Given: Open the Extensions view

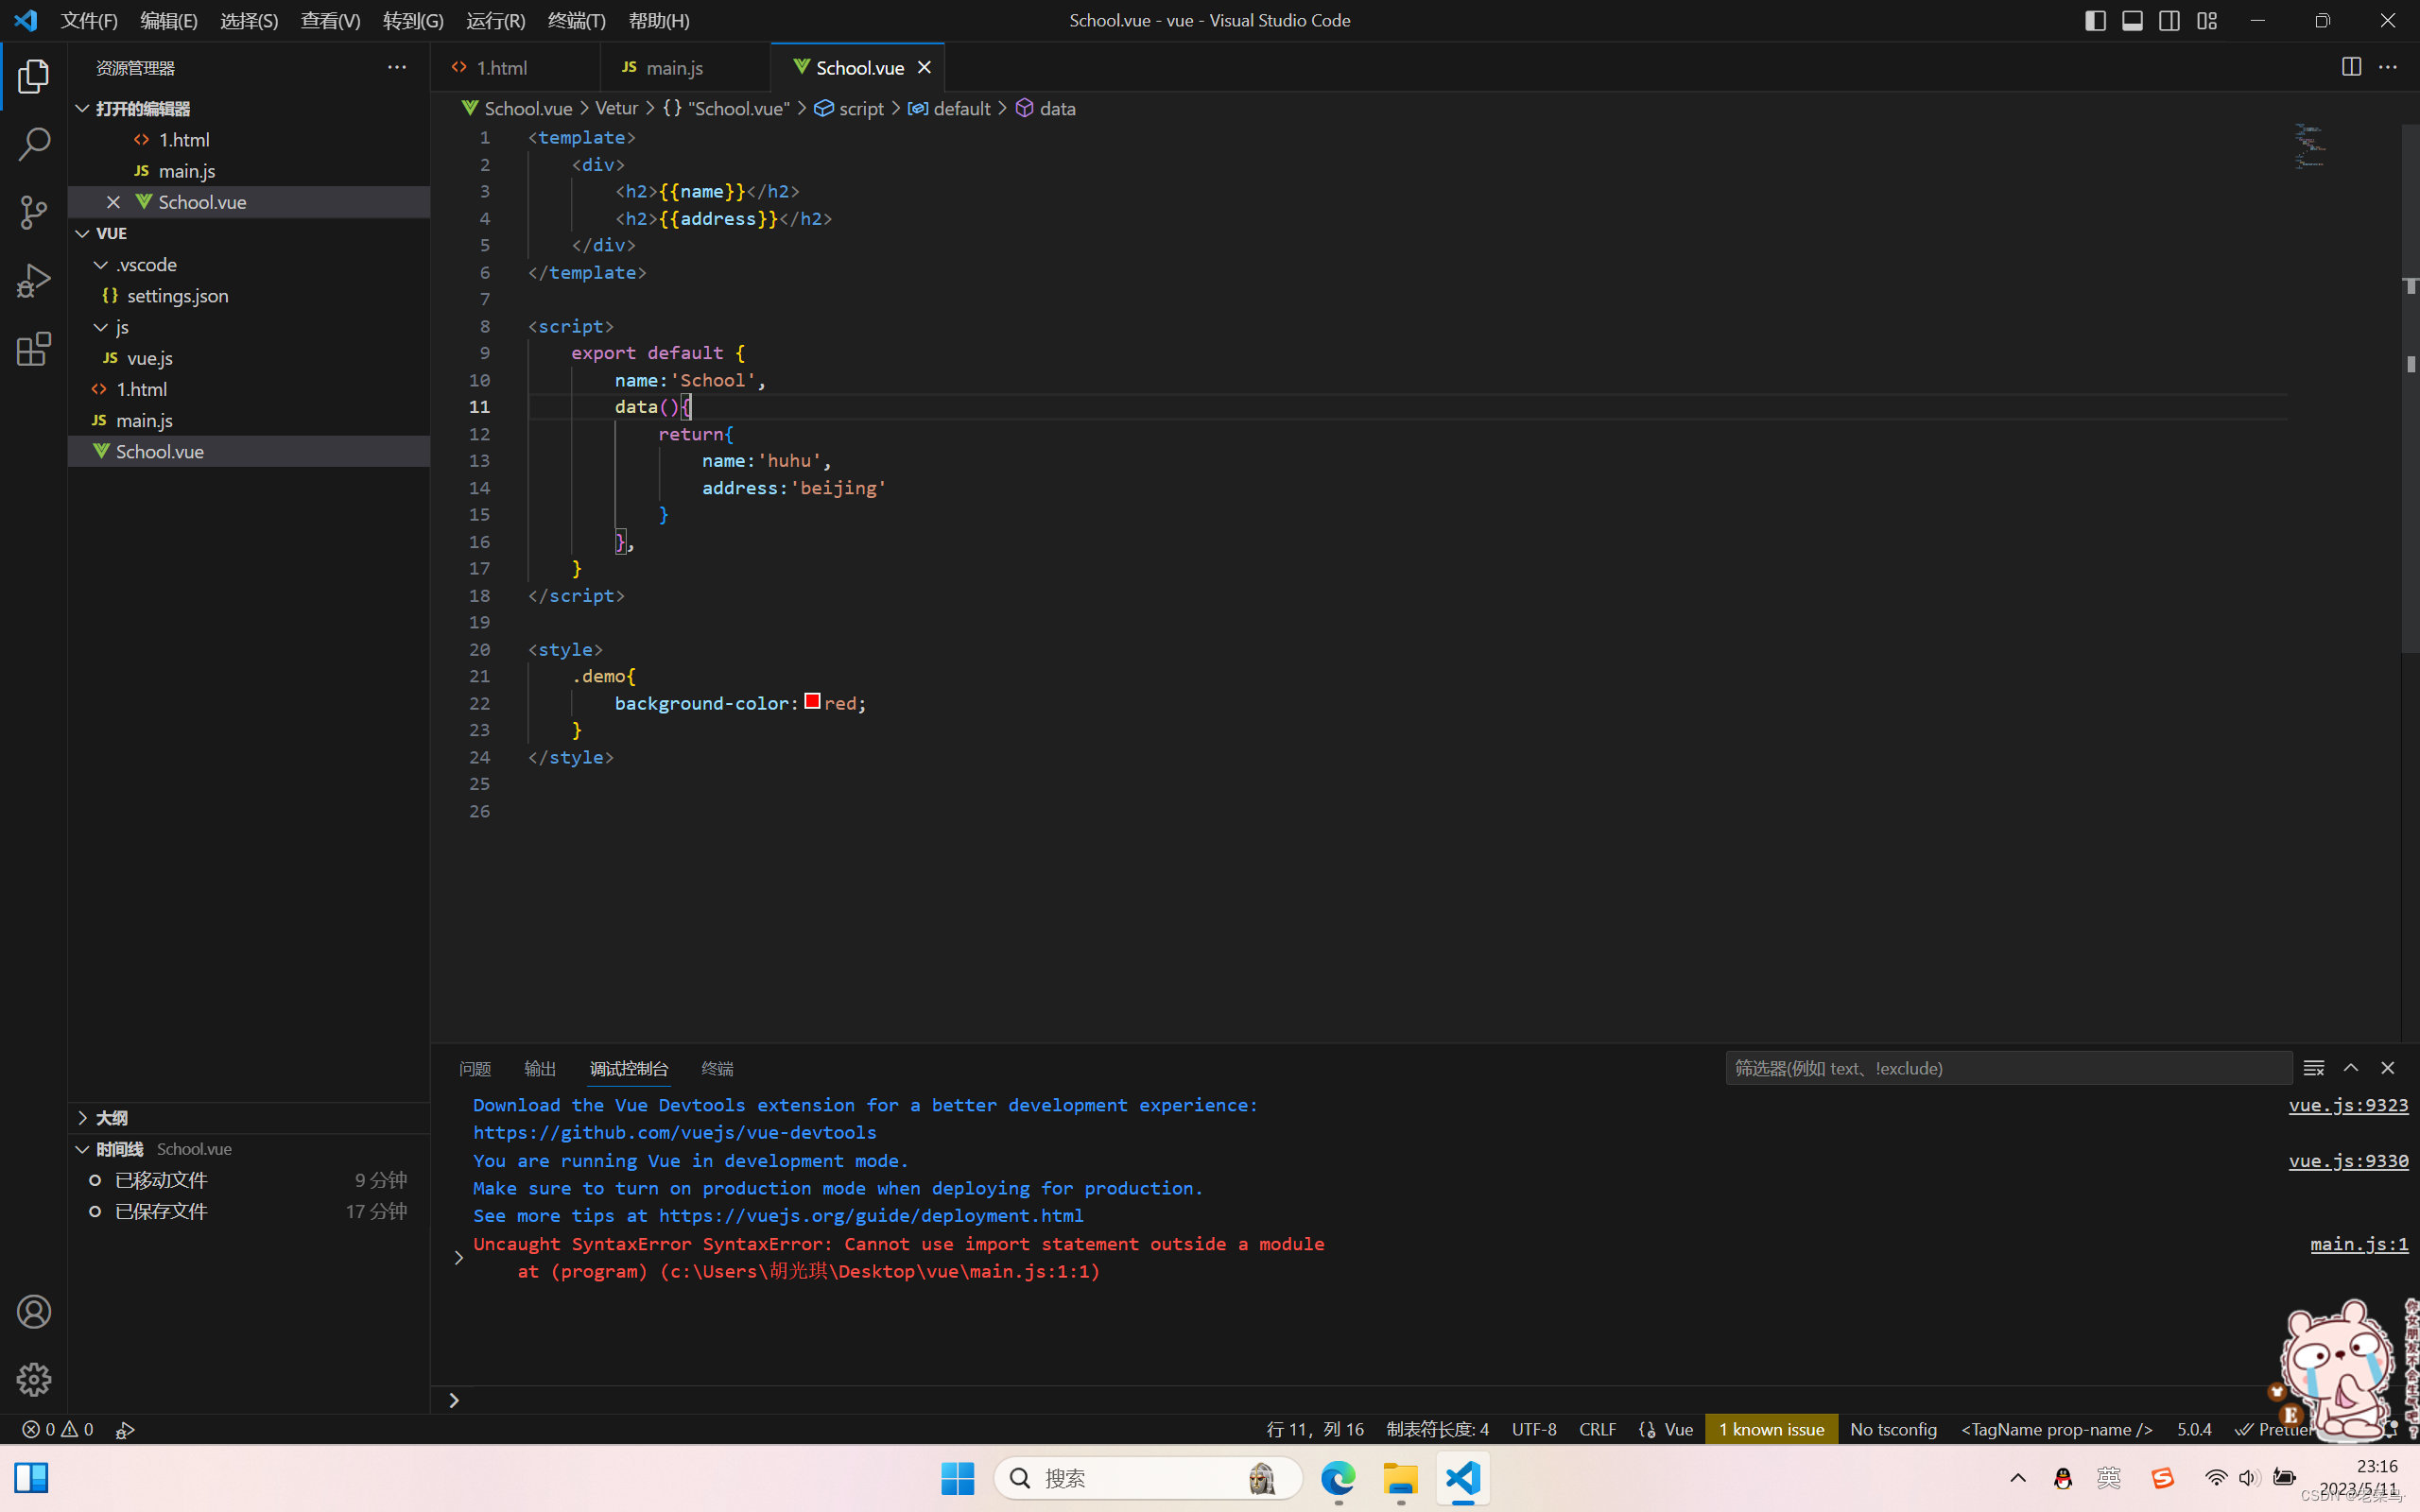Looking at the screenshot, I should coord(34,349).
